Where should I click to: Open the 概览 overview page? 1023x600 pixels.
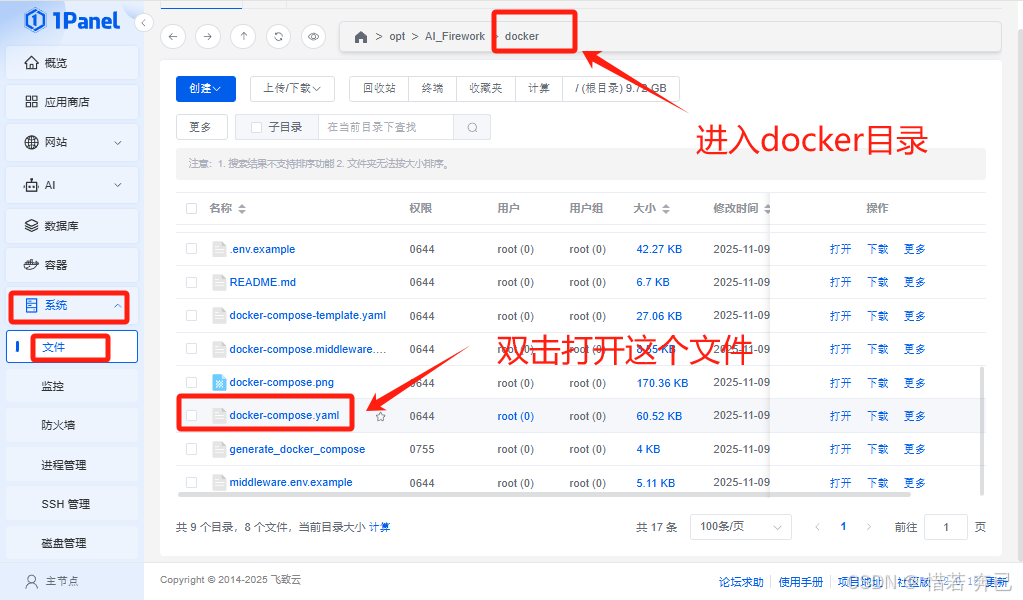coord(72,63)
